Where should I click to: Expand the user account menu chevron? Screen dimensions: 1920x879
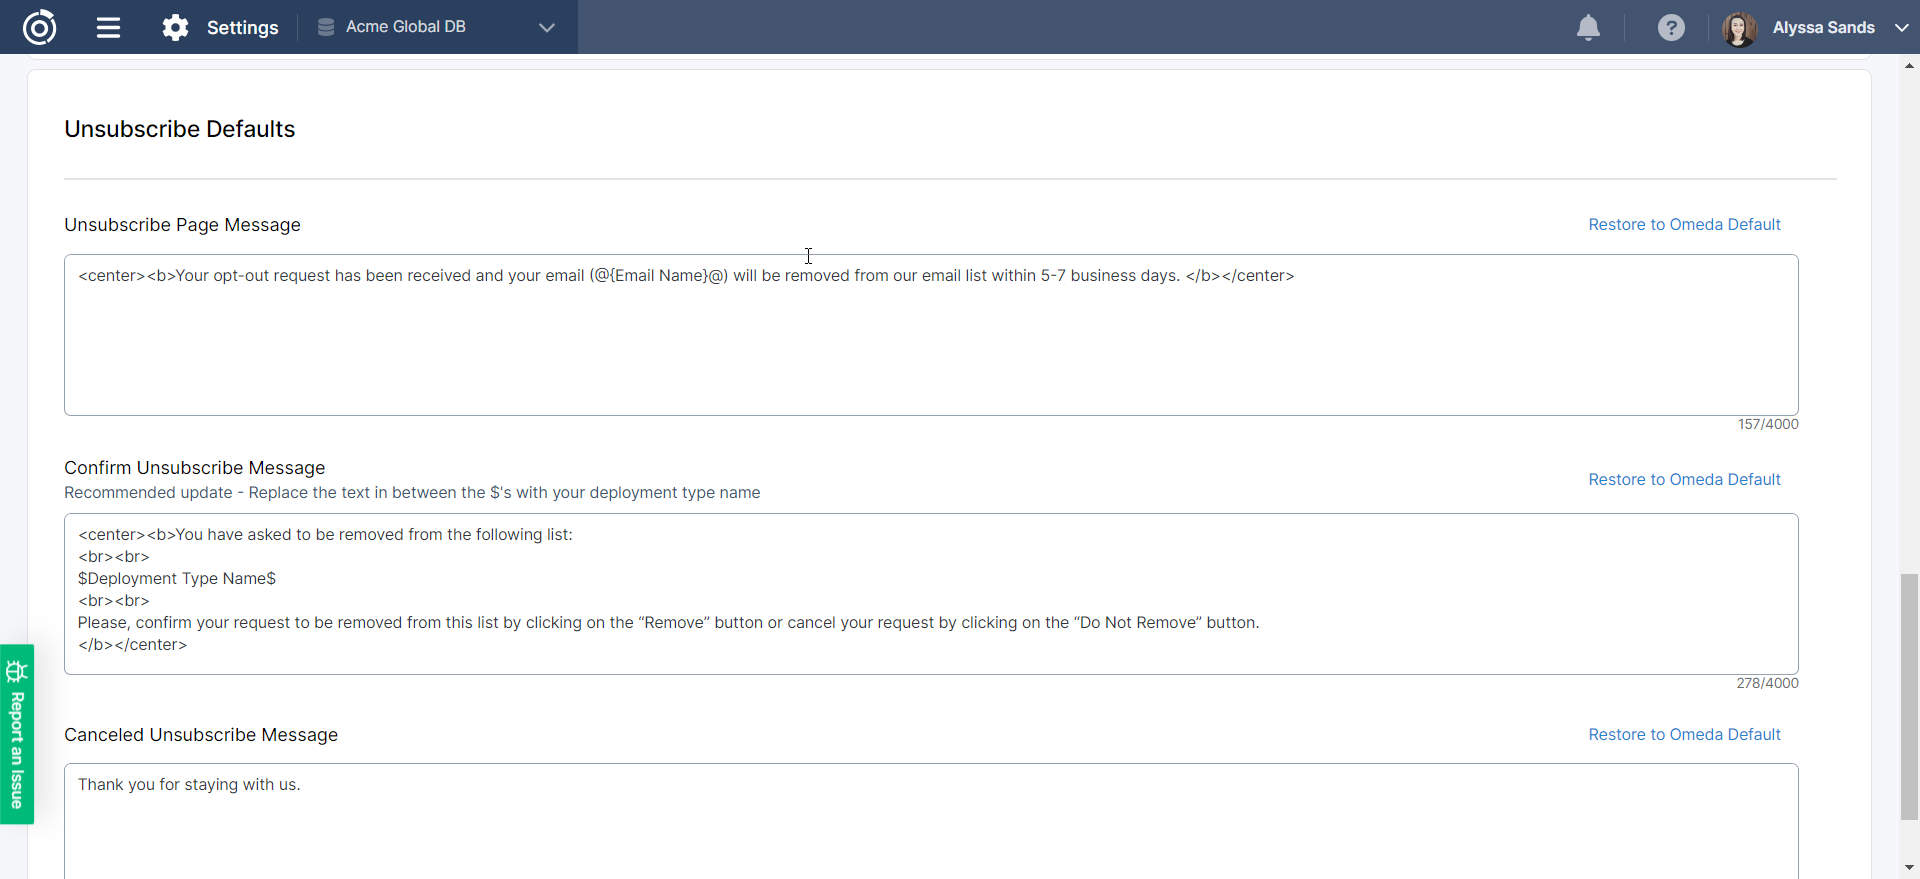[x=1901, y=27]
